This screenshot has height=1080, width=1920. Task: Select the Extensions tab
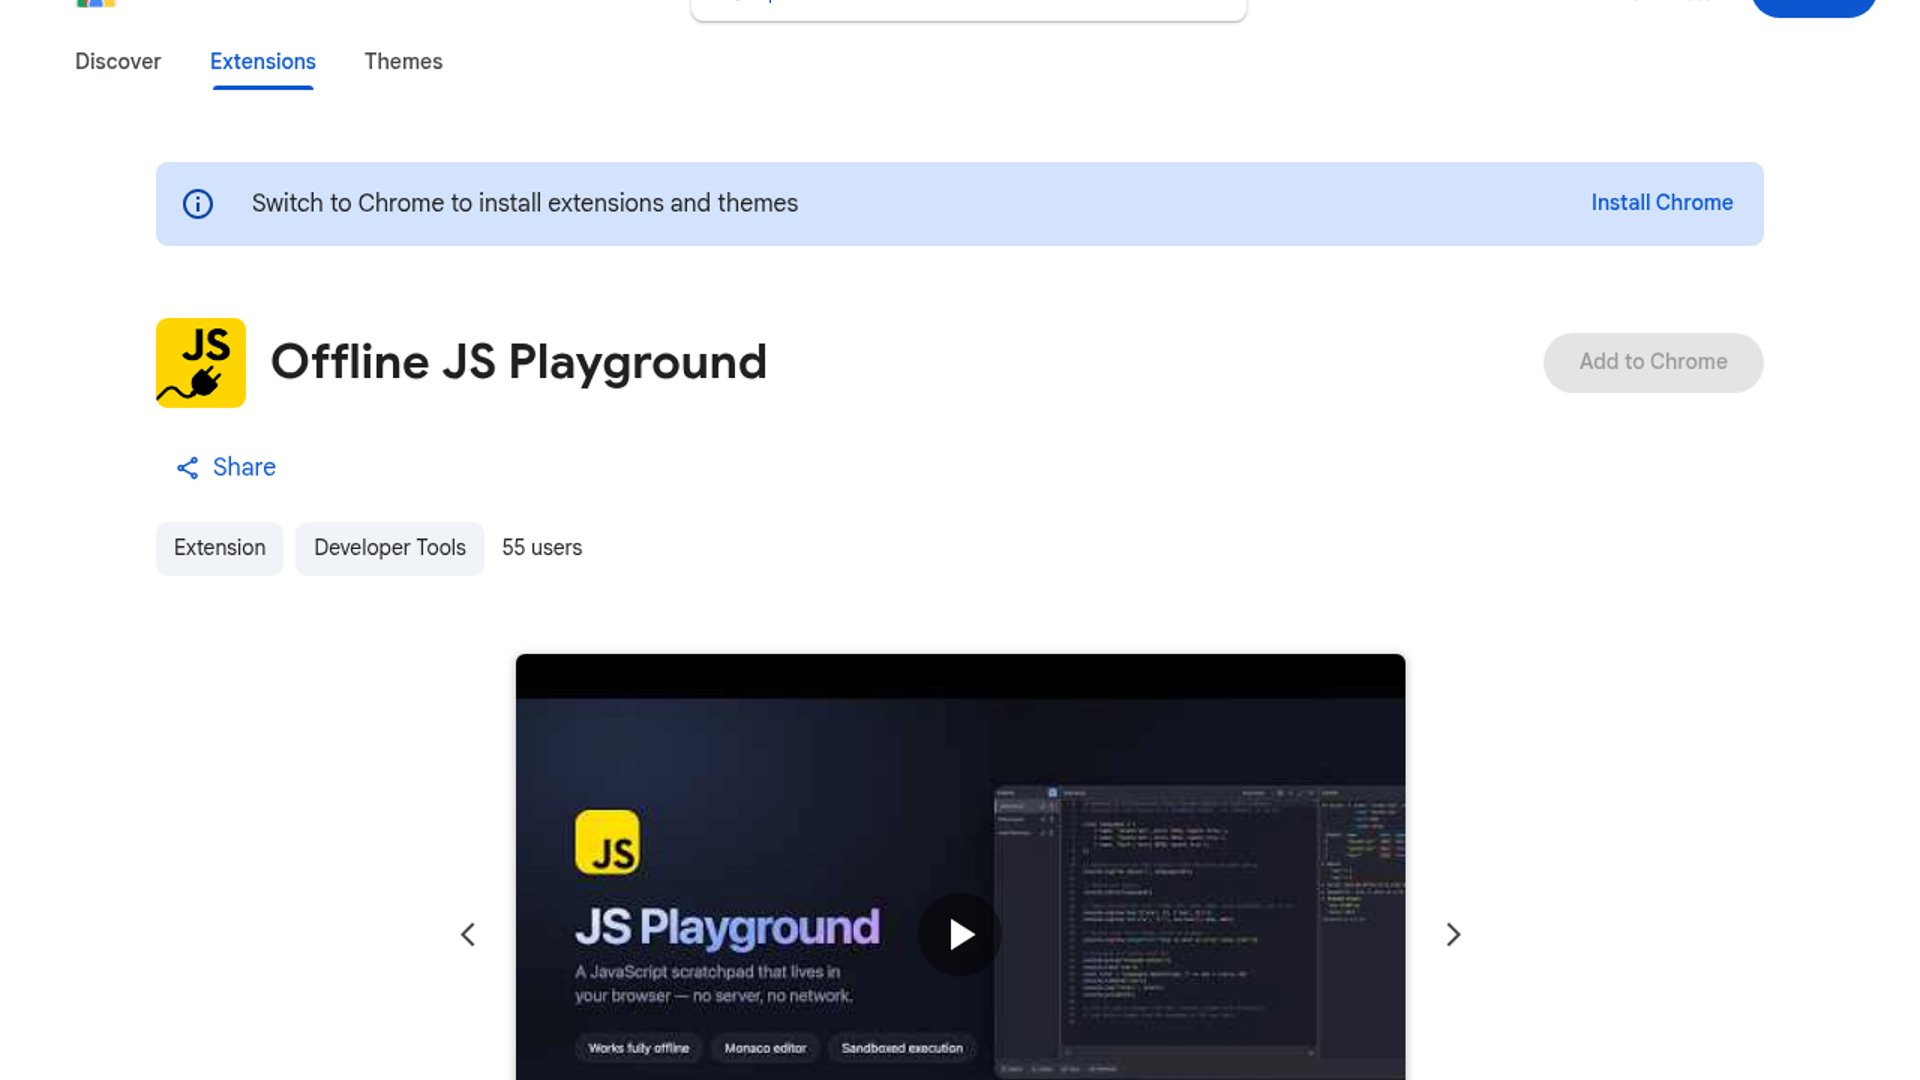point(263,62)
